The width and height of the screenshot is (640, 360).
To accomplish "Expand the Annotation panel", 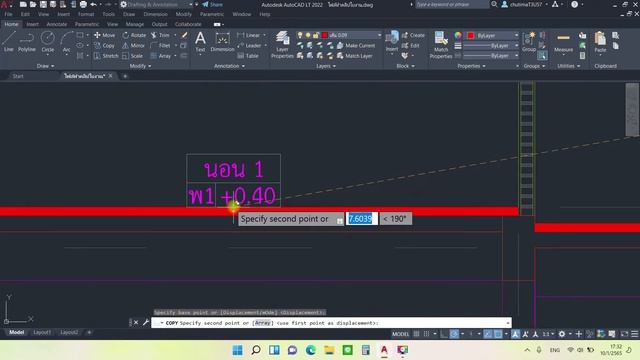I will 229,66.
